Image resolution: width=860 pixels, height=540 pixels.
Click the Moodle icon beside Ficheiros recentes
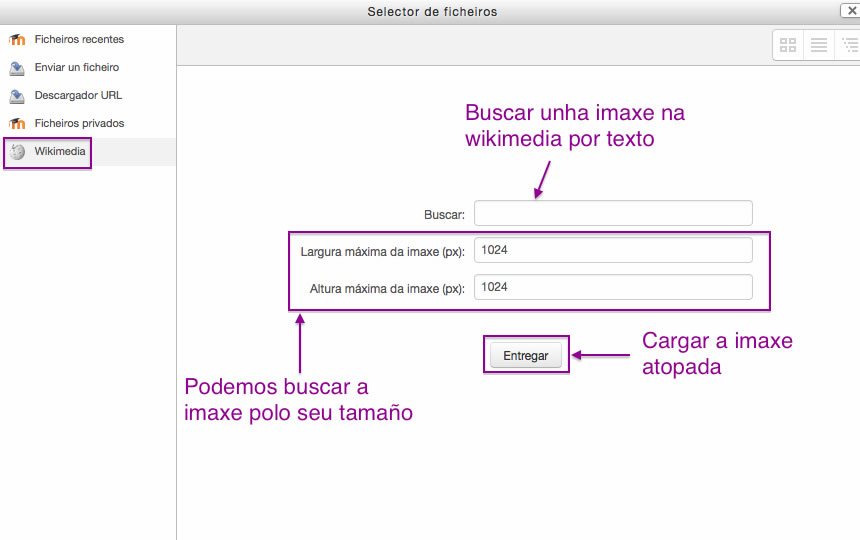tap(17, 39)
